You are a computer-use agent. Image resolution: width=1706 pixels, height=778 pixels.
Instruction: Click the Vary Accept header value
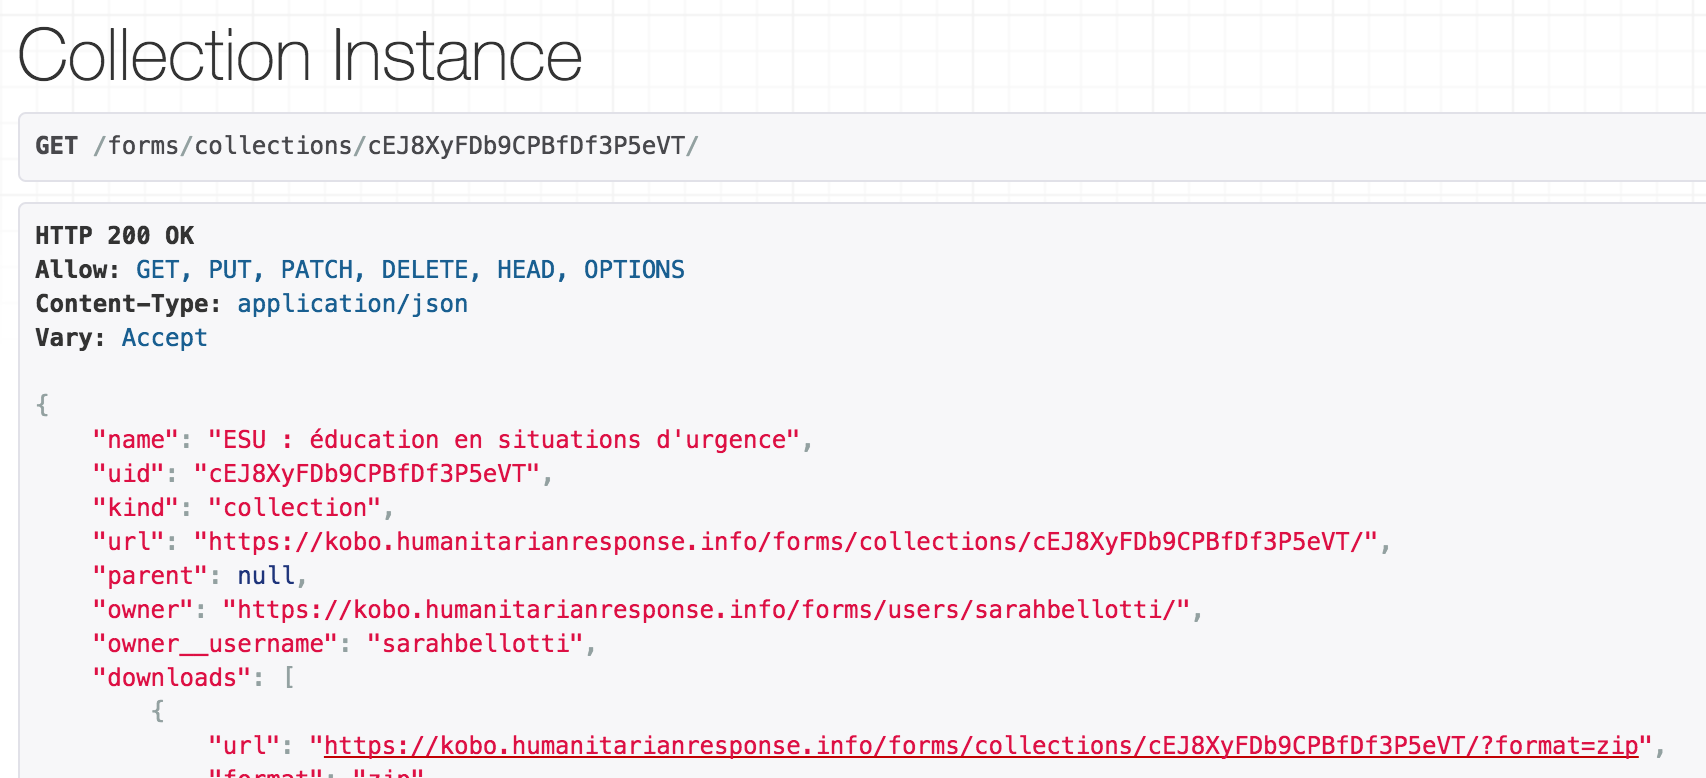coord(164,337)
